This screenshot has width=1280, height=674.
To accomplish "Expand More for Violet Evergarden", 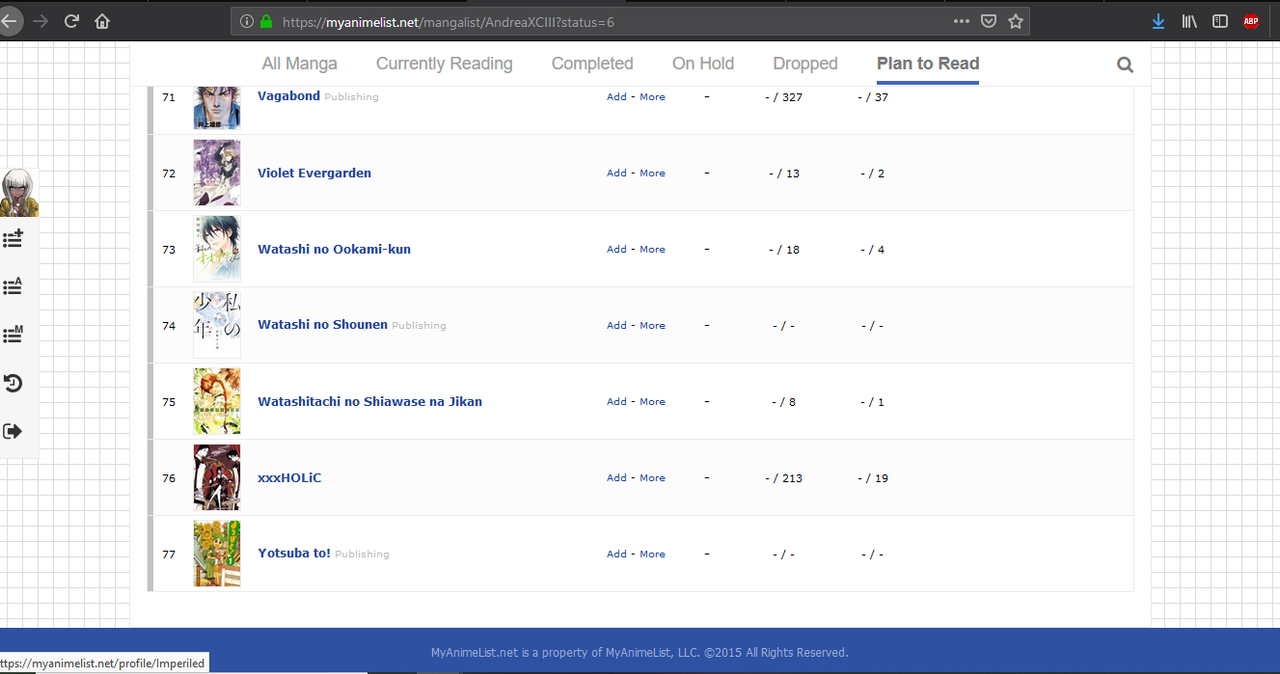I will click(x=652, y=173).
